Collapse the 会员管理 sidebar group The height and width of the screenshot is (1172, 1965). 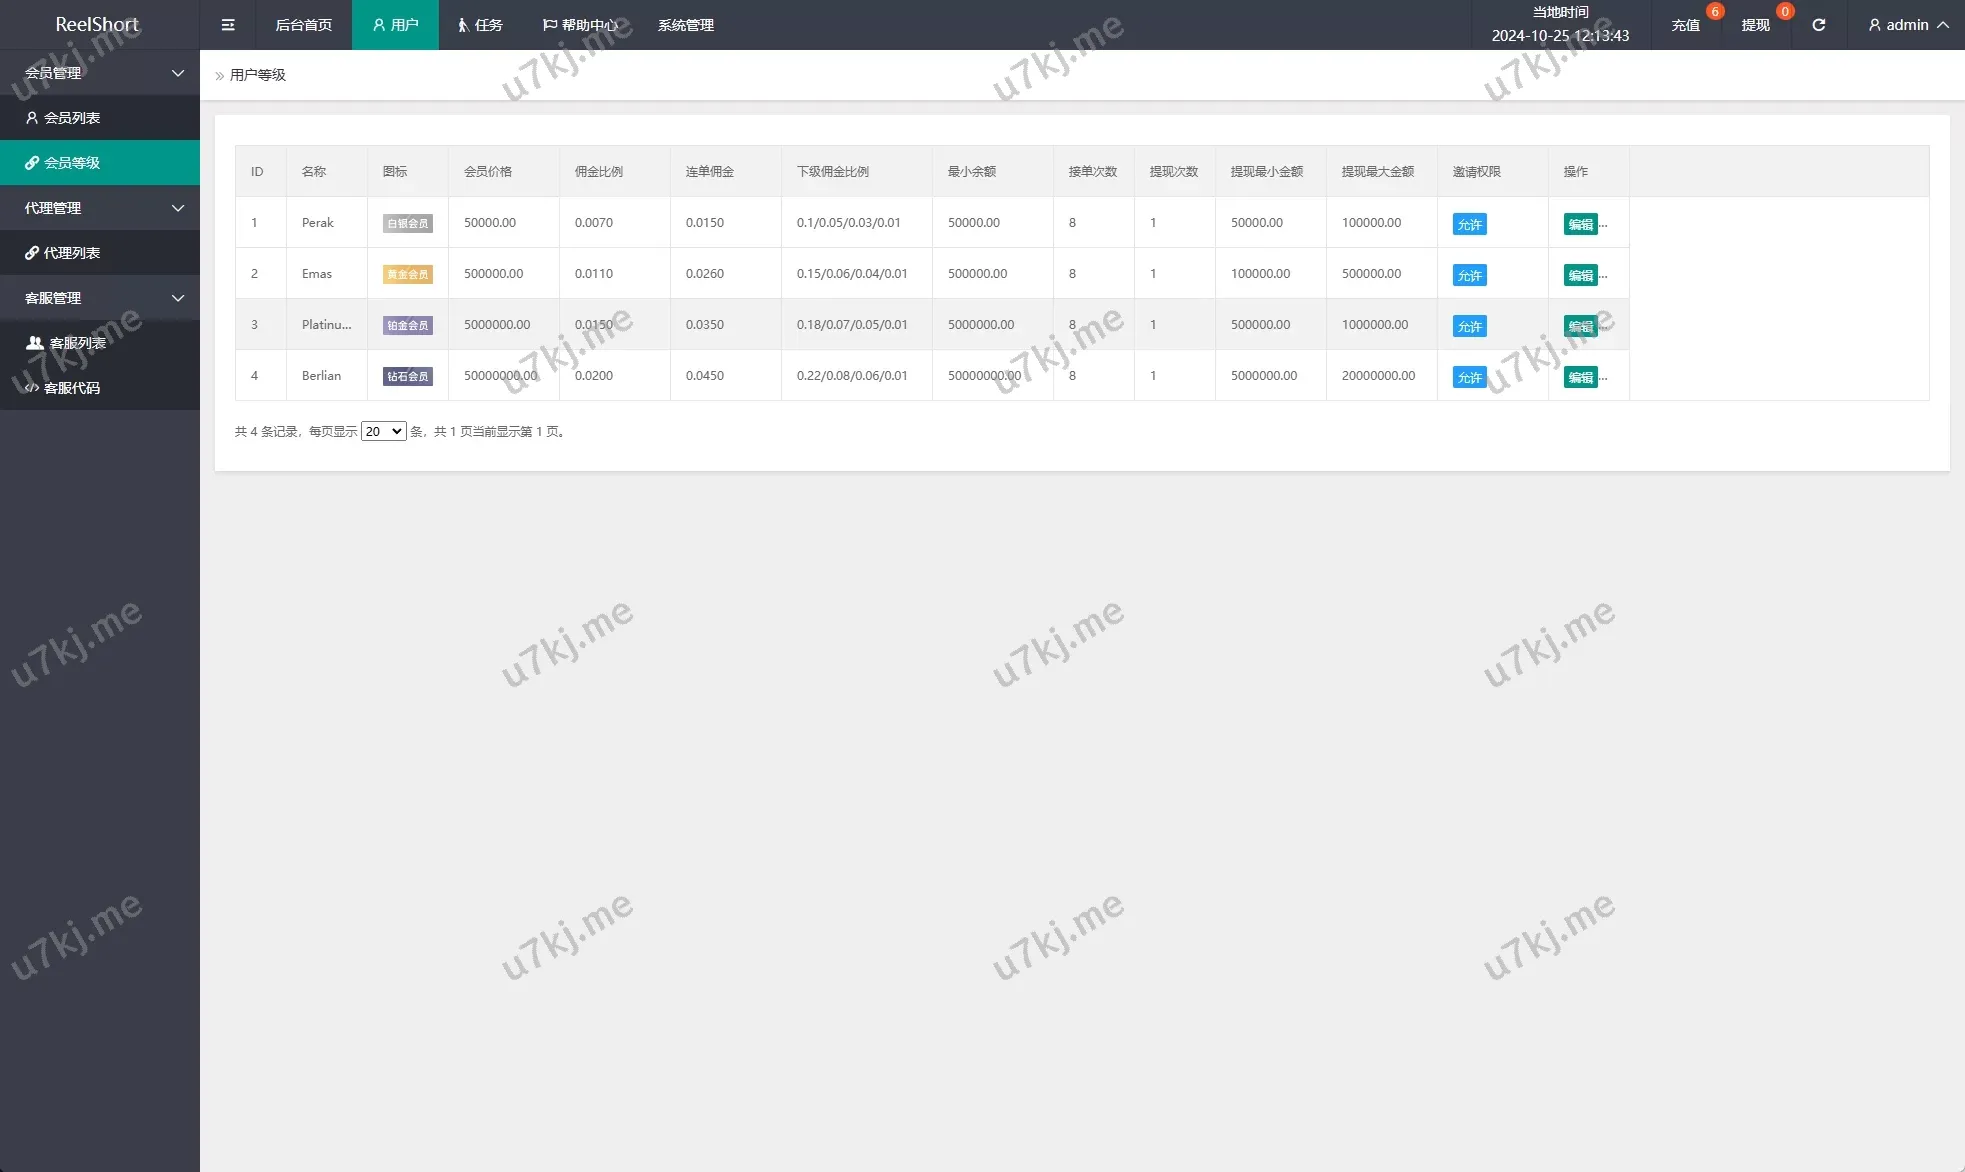click(x=100, y=73)
